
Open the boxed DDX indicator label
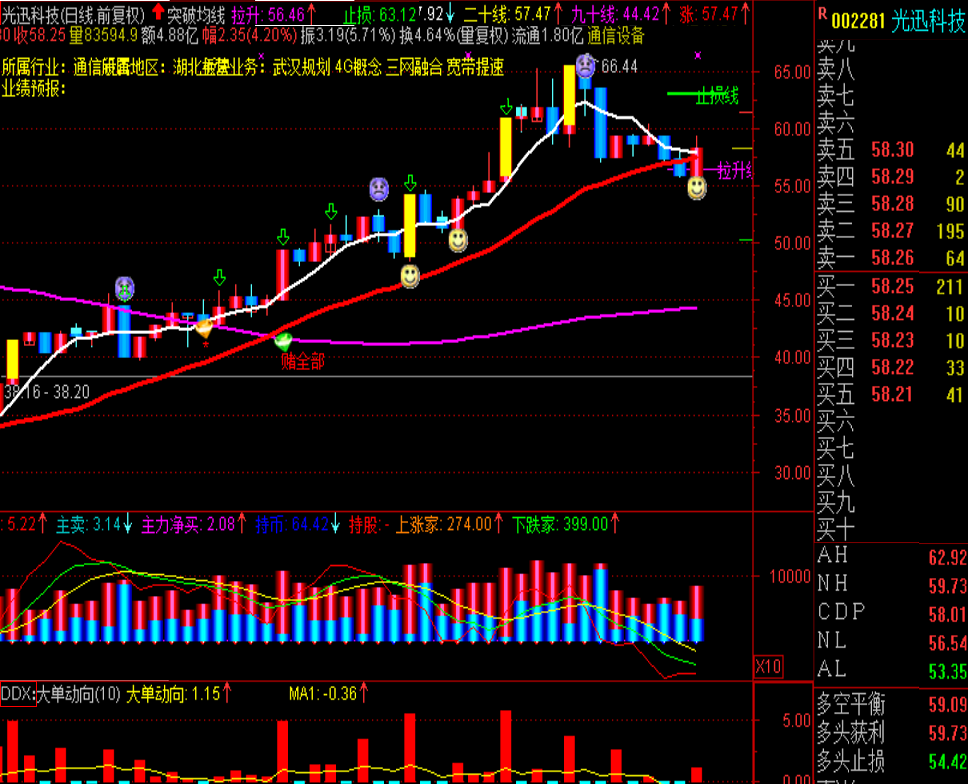click(18, 694)
